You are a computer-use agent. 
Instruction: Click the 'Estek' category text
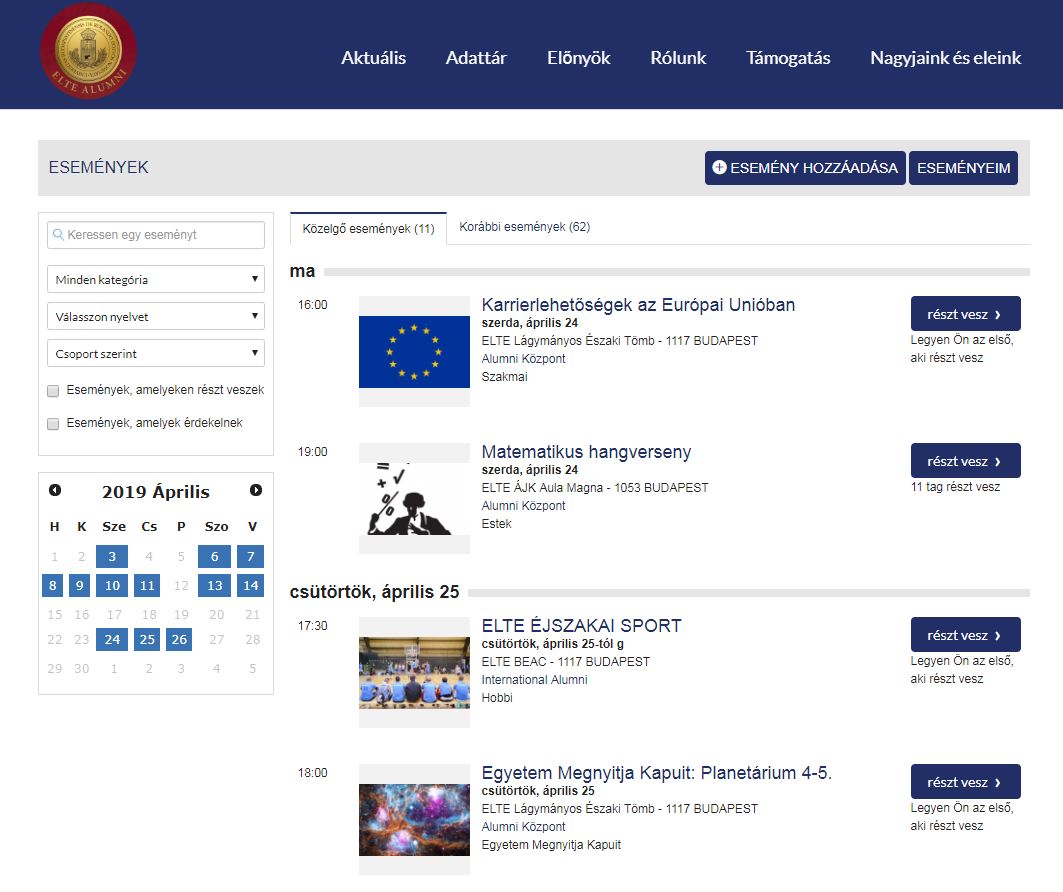(x=496, y=524)
